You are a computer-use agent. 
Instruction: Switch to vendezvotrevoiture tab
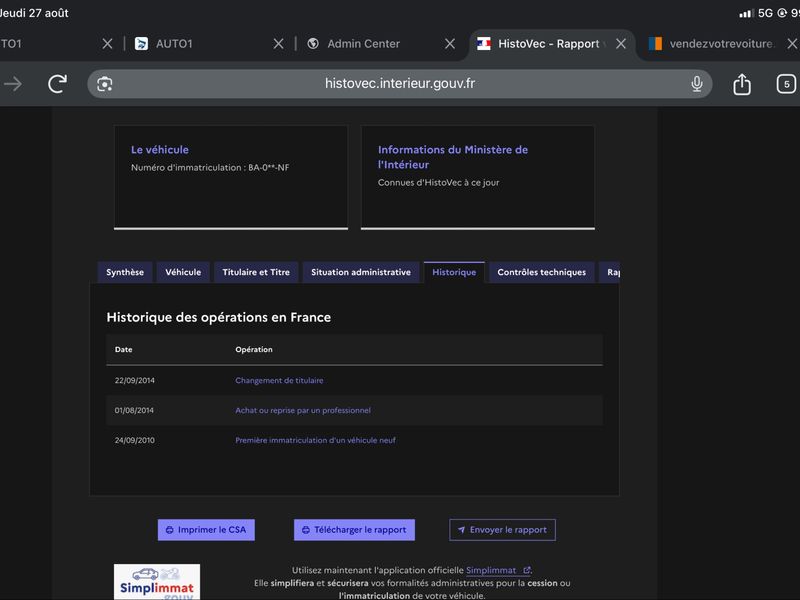click(x=720, y=44)
